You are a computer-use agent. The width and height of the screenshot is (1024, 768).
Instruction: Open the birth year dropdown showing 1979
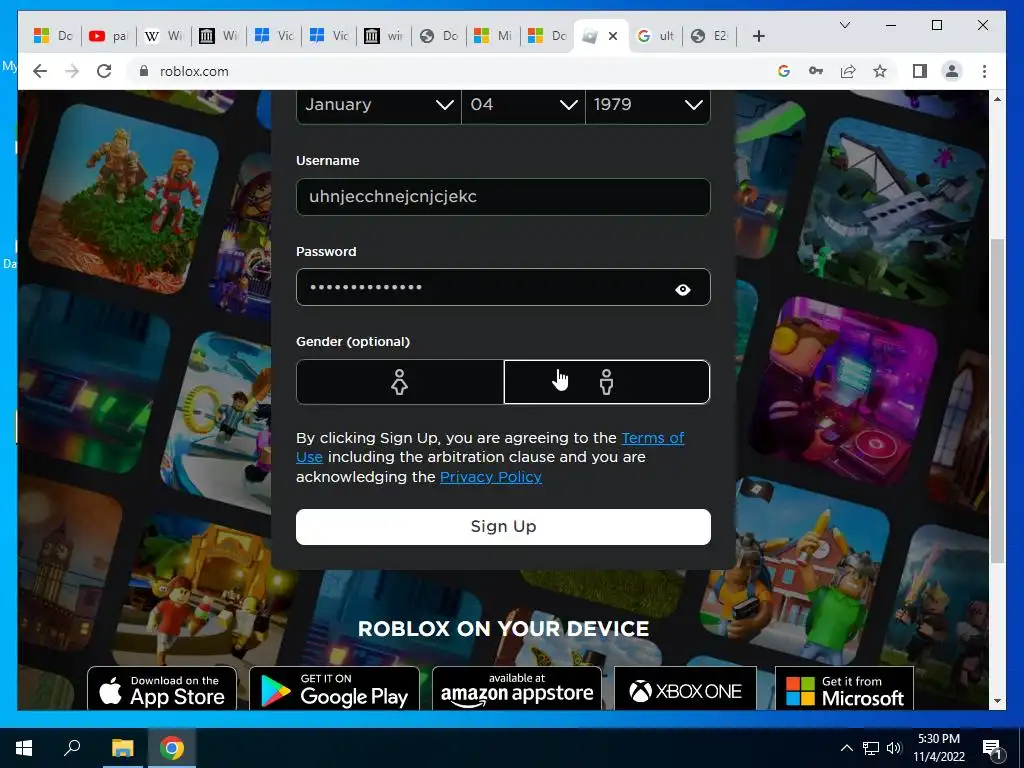tap(648, 105)
